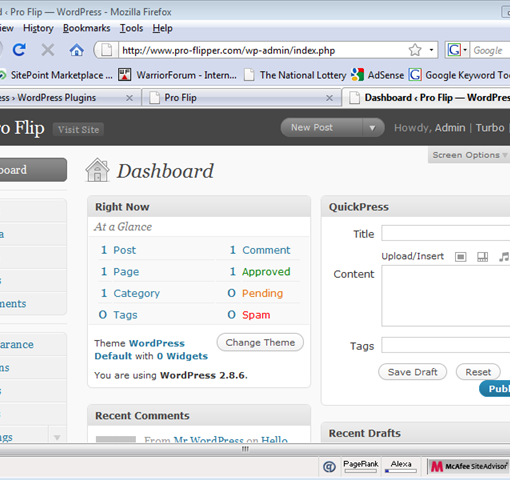The image size is (510, 480).
Task: Open the address bar history dropdown arrow
Action: point(431,50)
